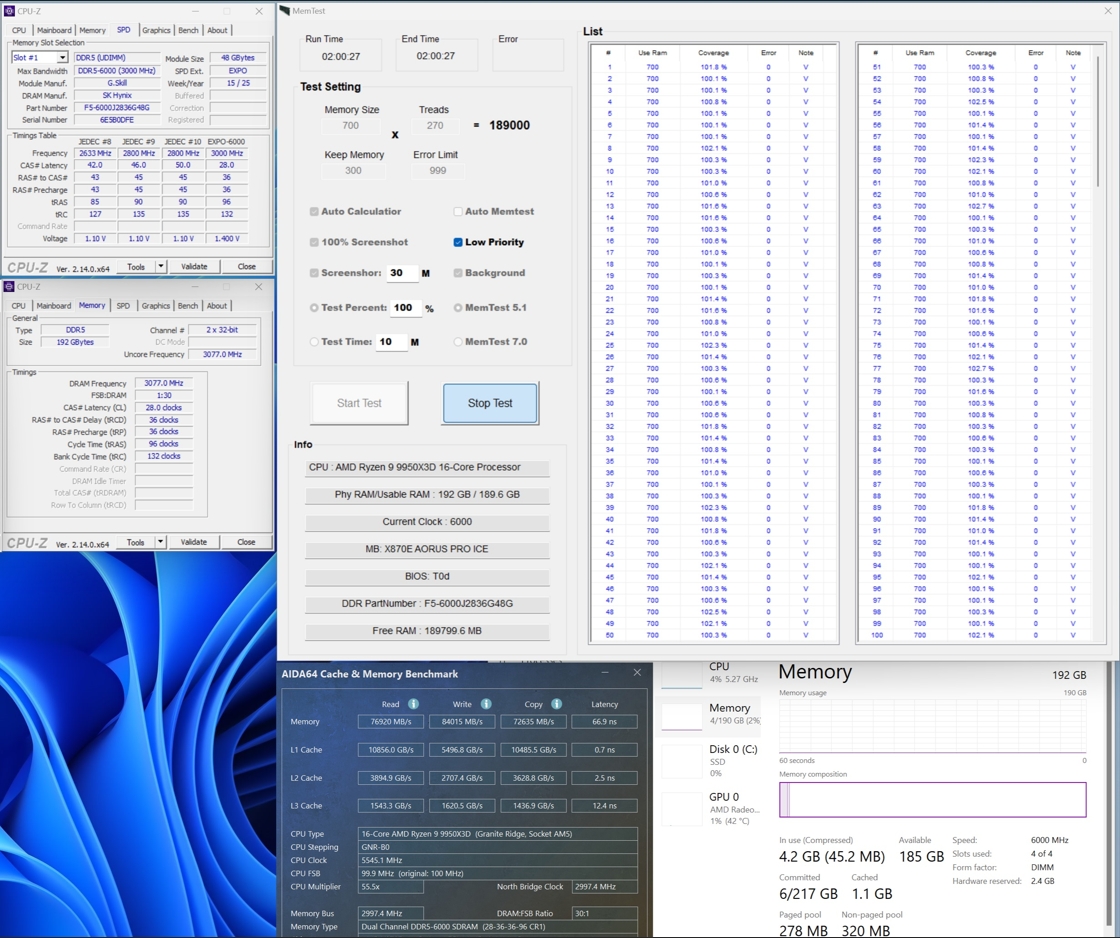Select Disk 0 (C:) in Task Manager
The width and height of the screenshot is (1120, 938).
coord(710,760)
